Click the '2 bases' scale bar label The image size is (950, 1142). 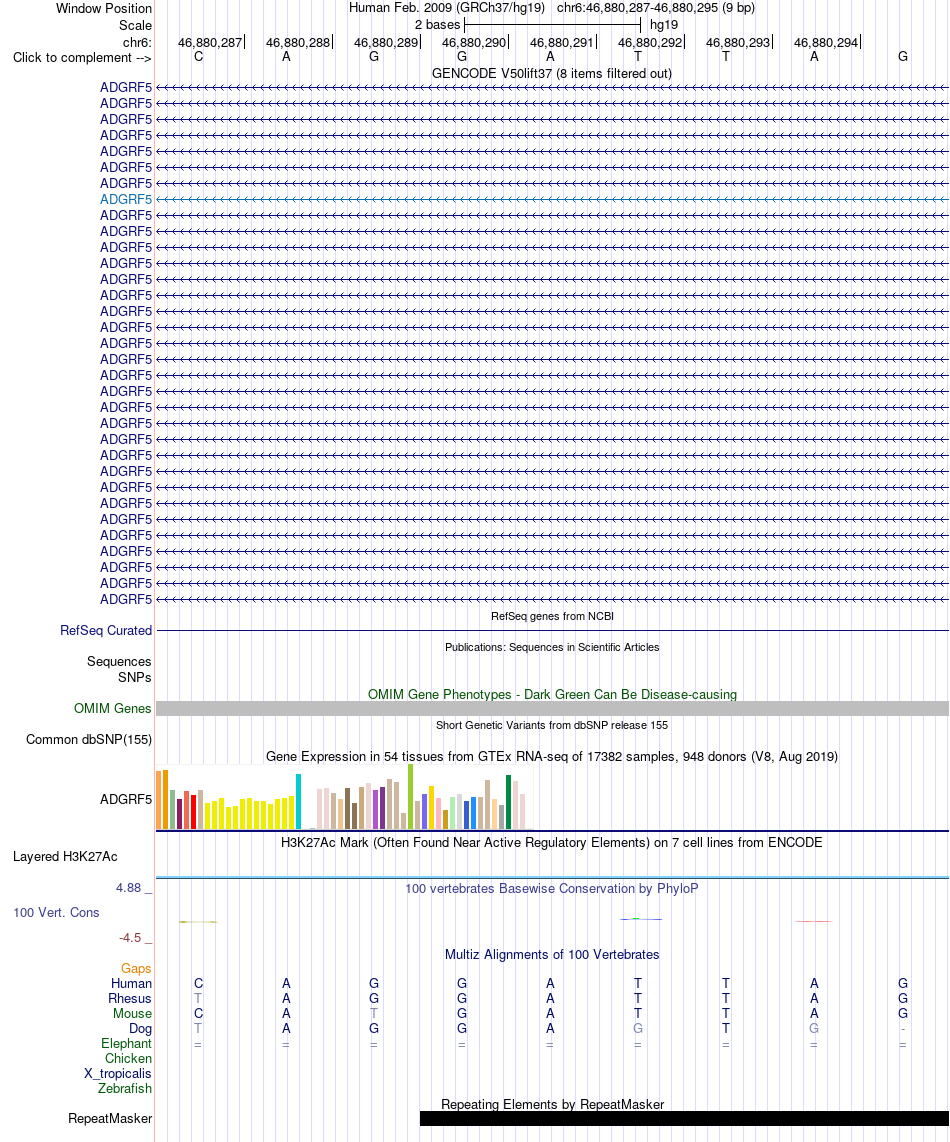pos(437,25)
